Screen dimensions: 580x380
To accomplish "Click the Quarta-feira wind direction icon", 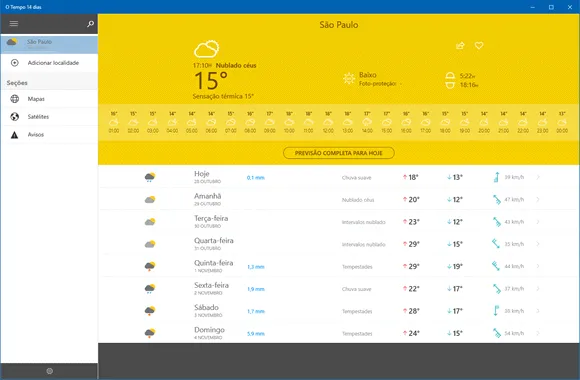I will [x=496, y=244].
